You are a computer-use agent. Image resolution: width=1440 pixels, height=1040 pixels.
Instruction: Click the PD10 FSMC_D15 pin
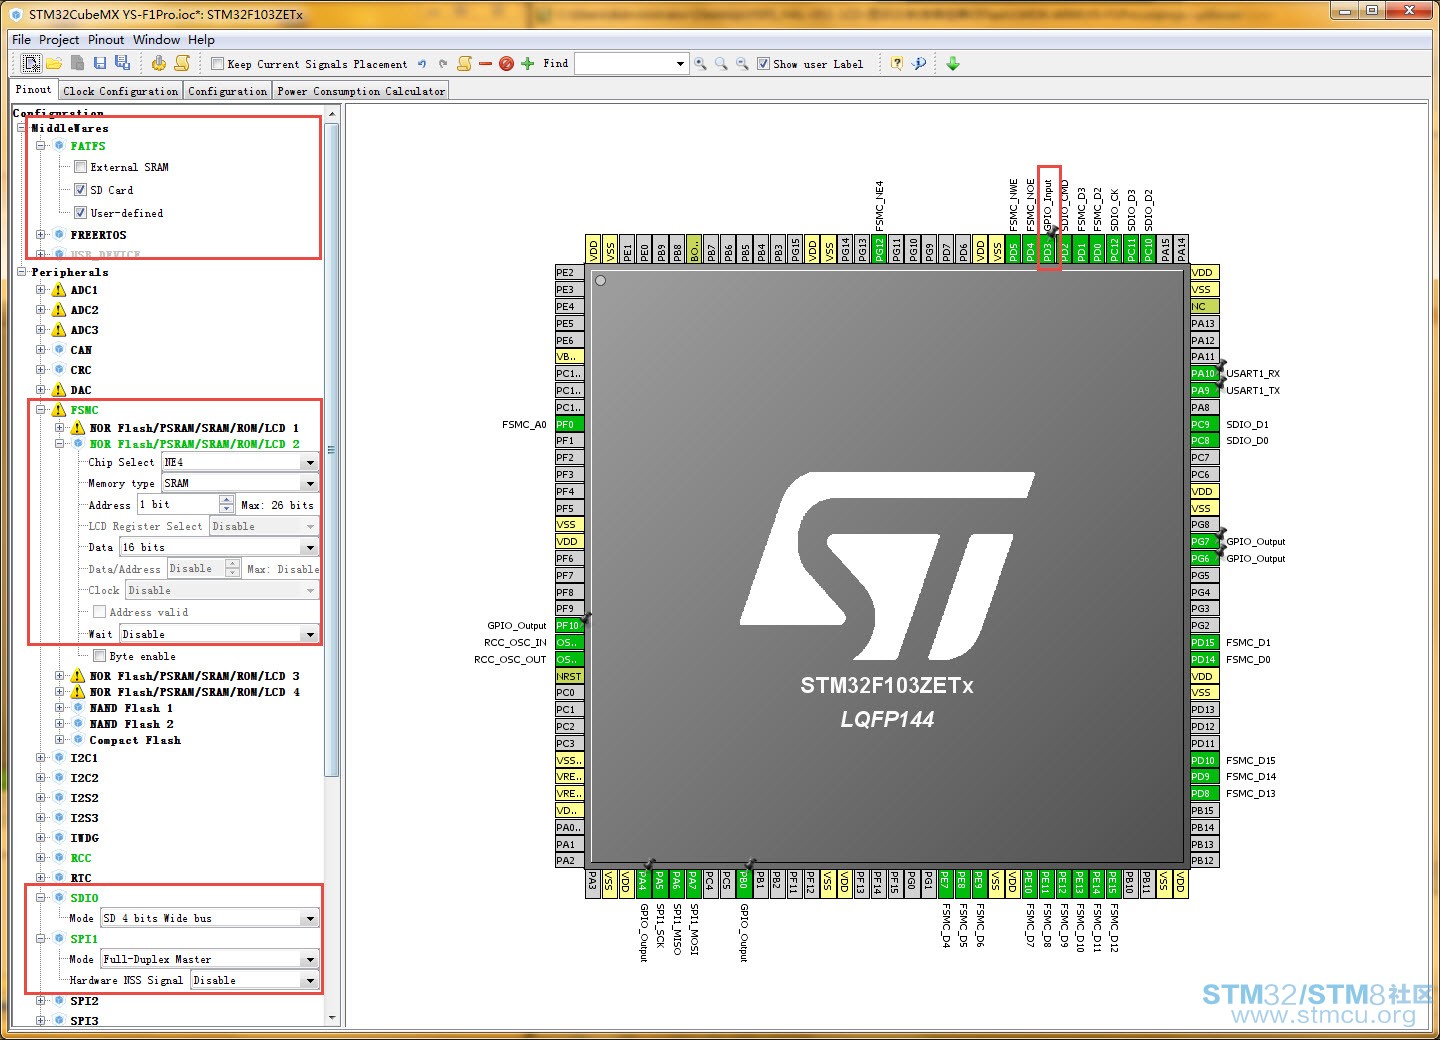(x=1203, y=760)
